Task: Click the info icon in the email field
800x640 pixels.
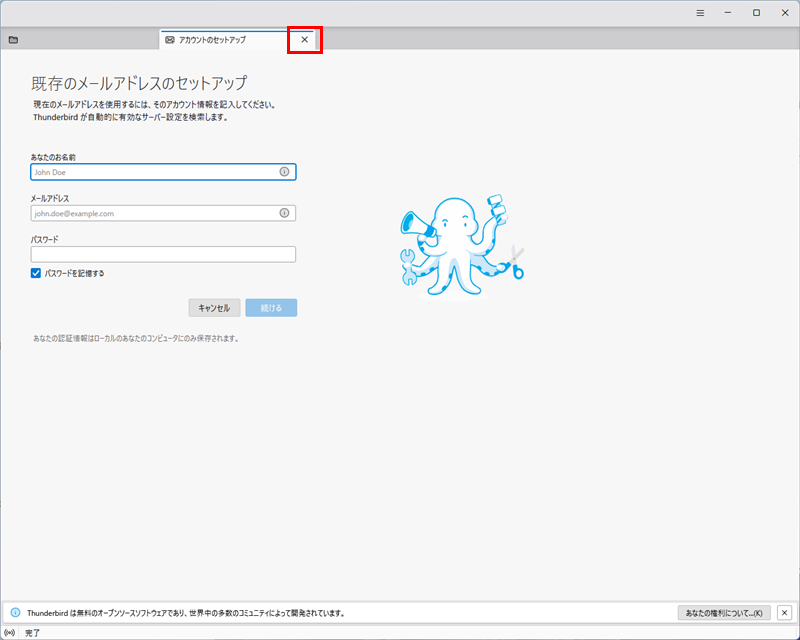Action: coord(284,213)
